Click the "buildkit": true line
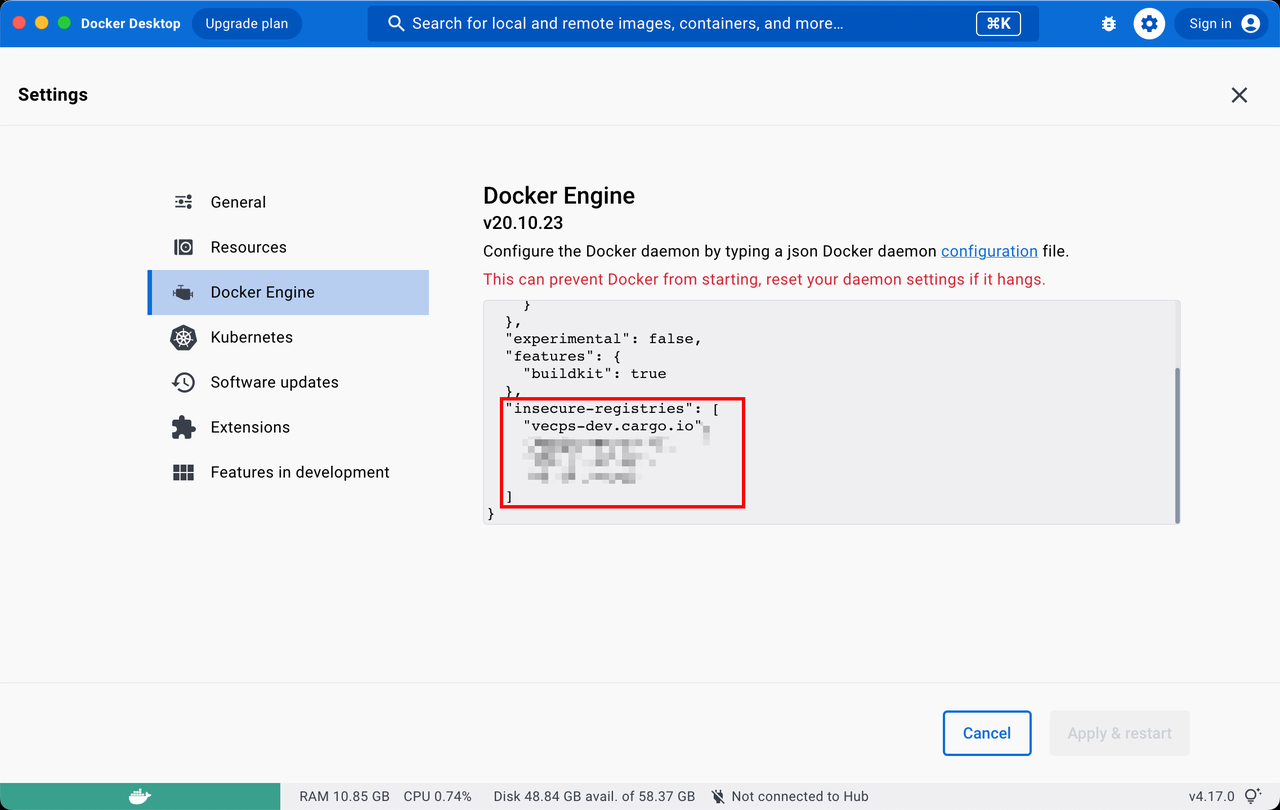Screen dimensions: 1280x810 [x=594, y=373]
